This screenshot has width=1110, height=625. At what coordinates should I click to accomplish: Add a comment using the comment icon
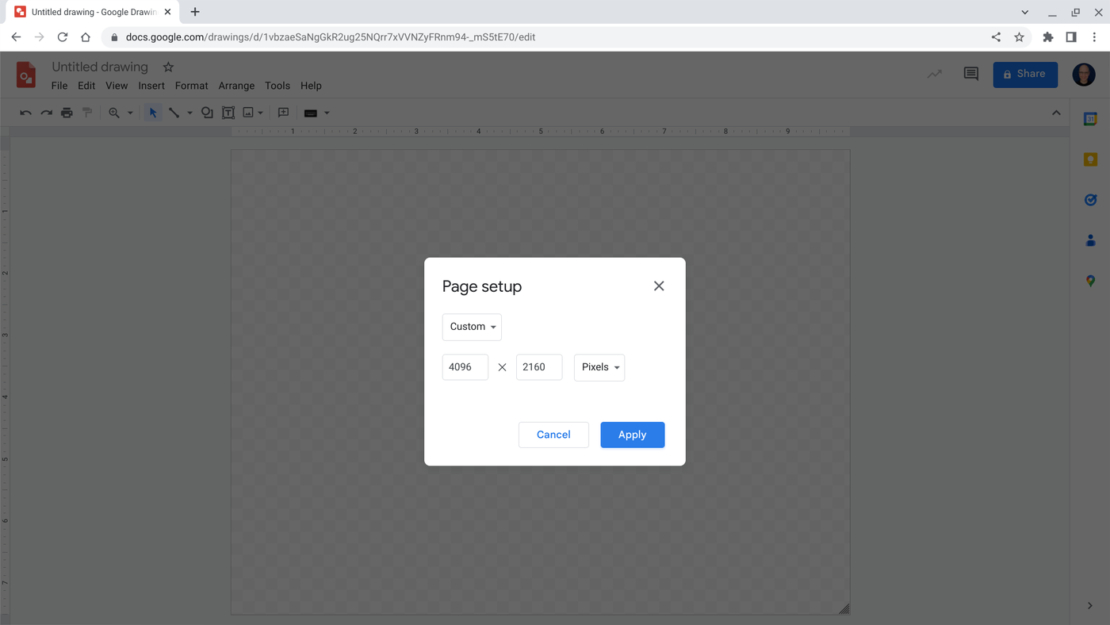tap(283, 112)
